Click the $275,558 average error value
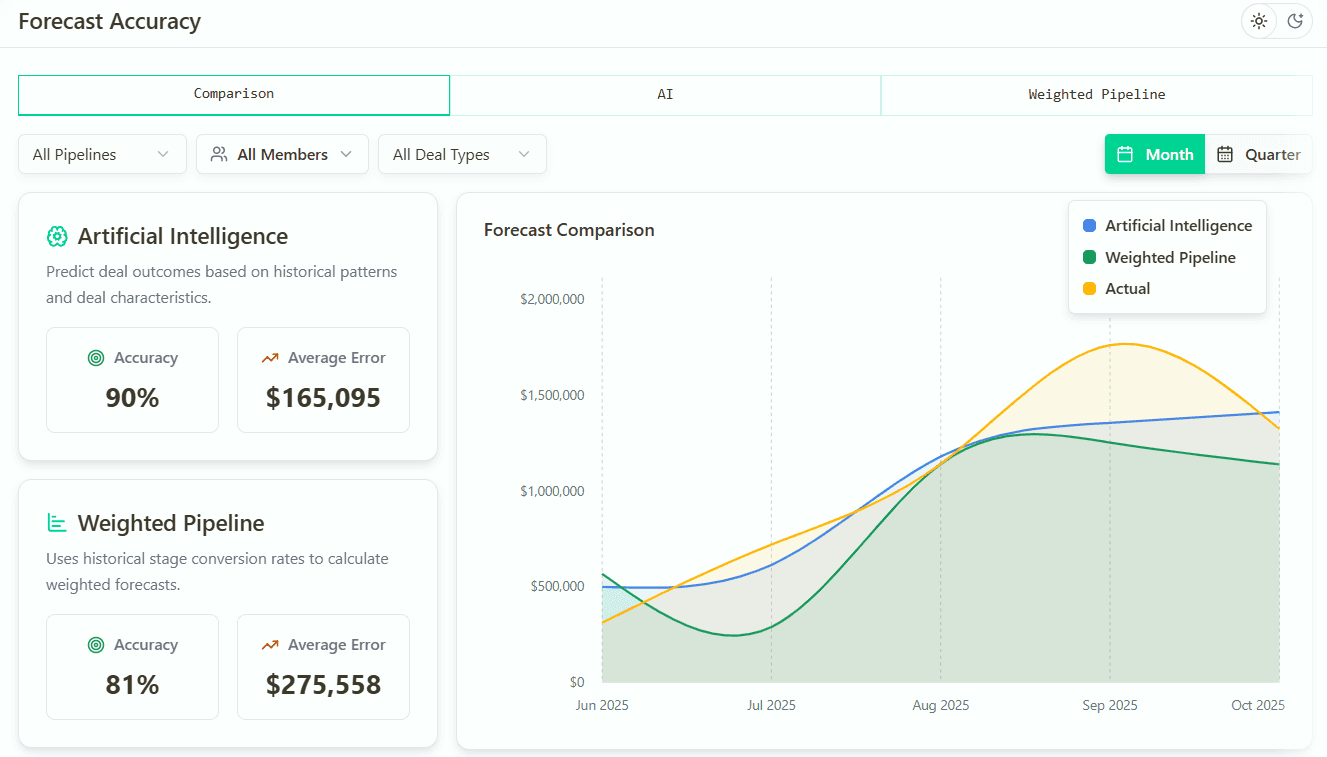 click(x=323, y=685)
